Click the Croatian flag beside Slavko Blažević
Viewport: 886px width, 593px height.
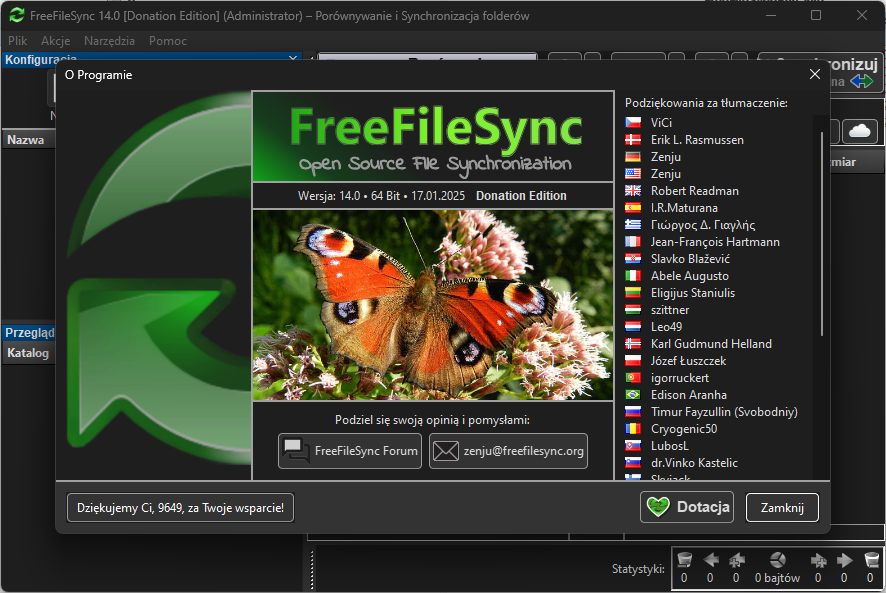click(633, 258)
